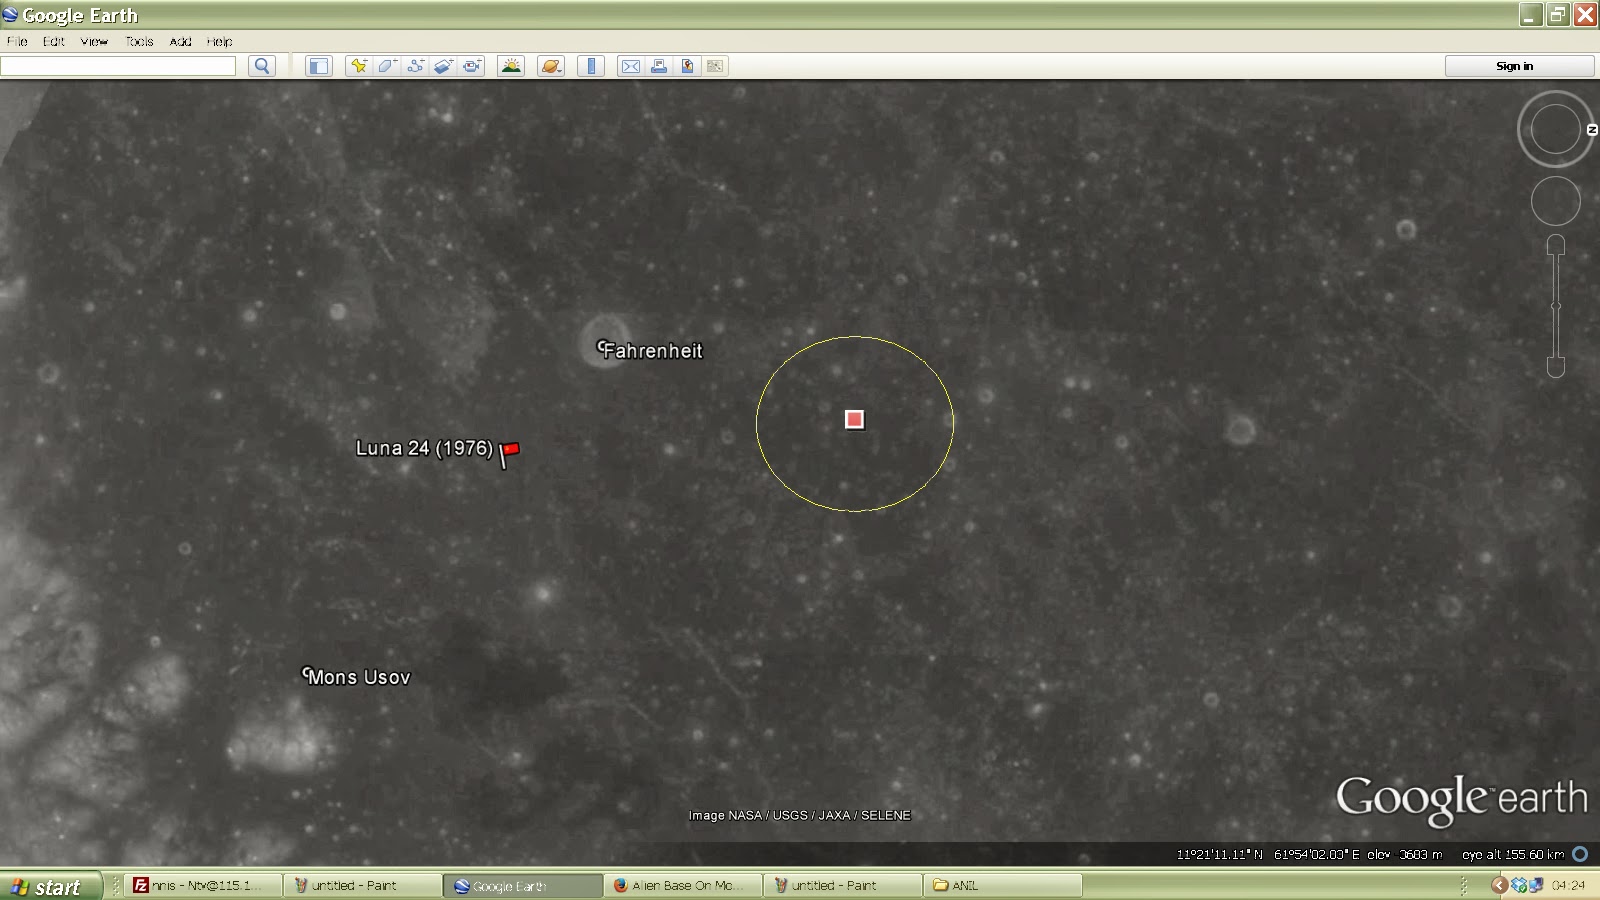Image resolution: width=1600 pixels, height=900 pixels.
Task: Open the Windows start menu
Action: click(x=50, y=886)
